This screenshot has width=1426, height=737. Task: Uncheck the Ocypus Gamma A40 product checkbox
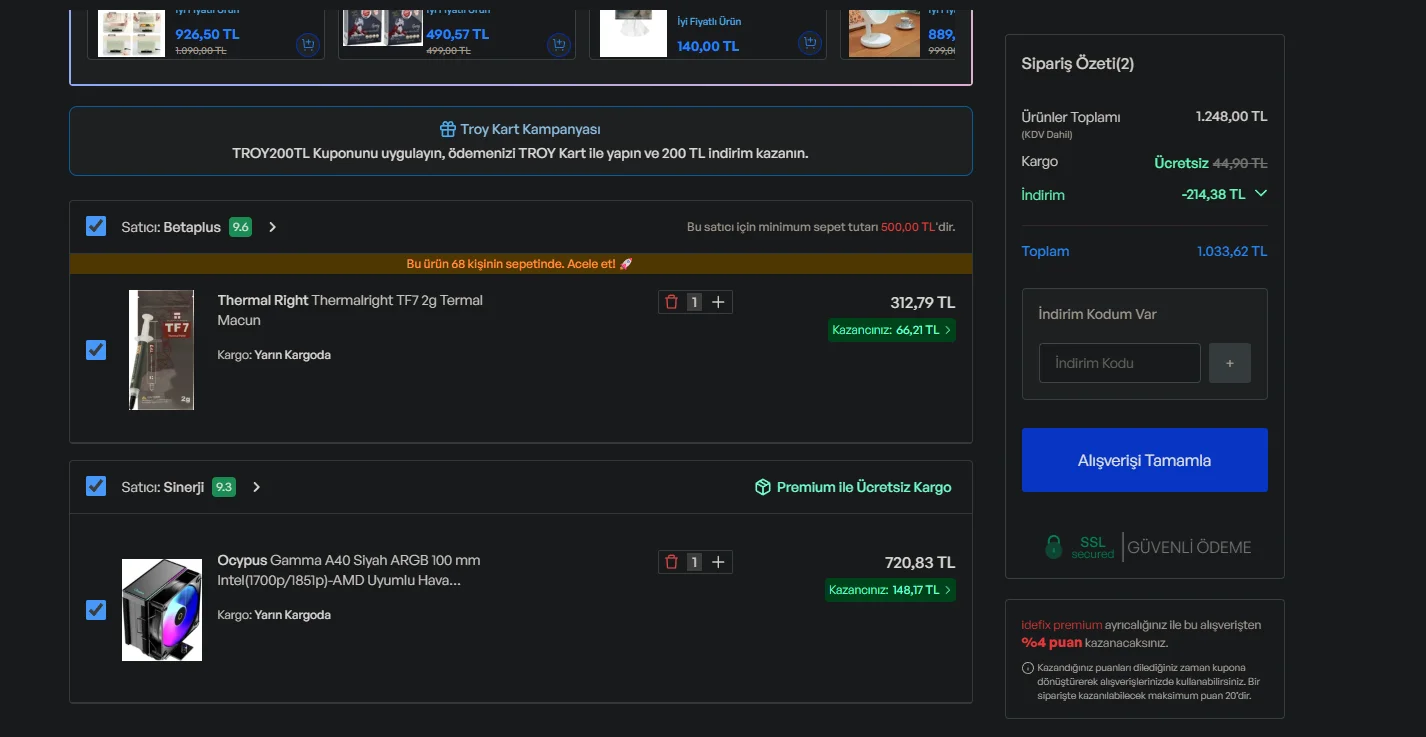96,610
